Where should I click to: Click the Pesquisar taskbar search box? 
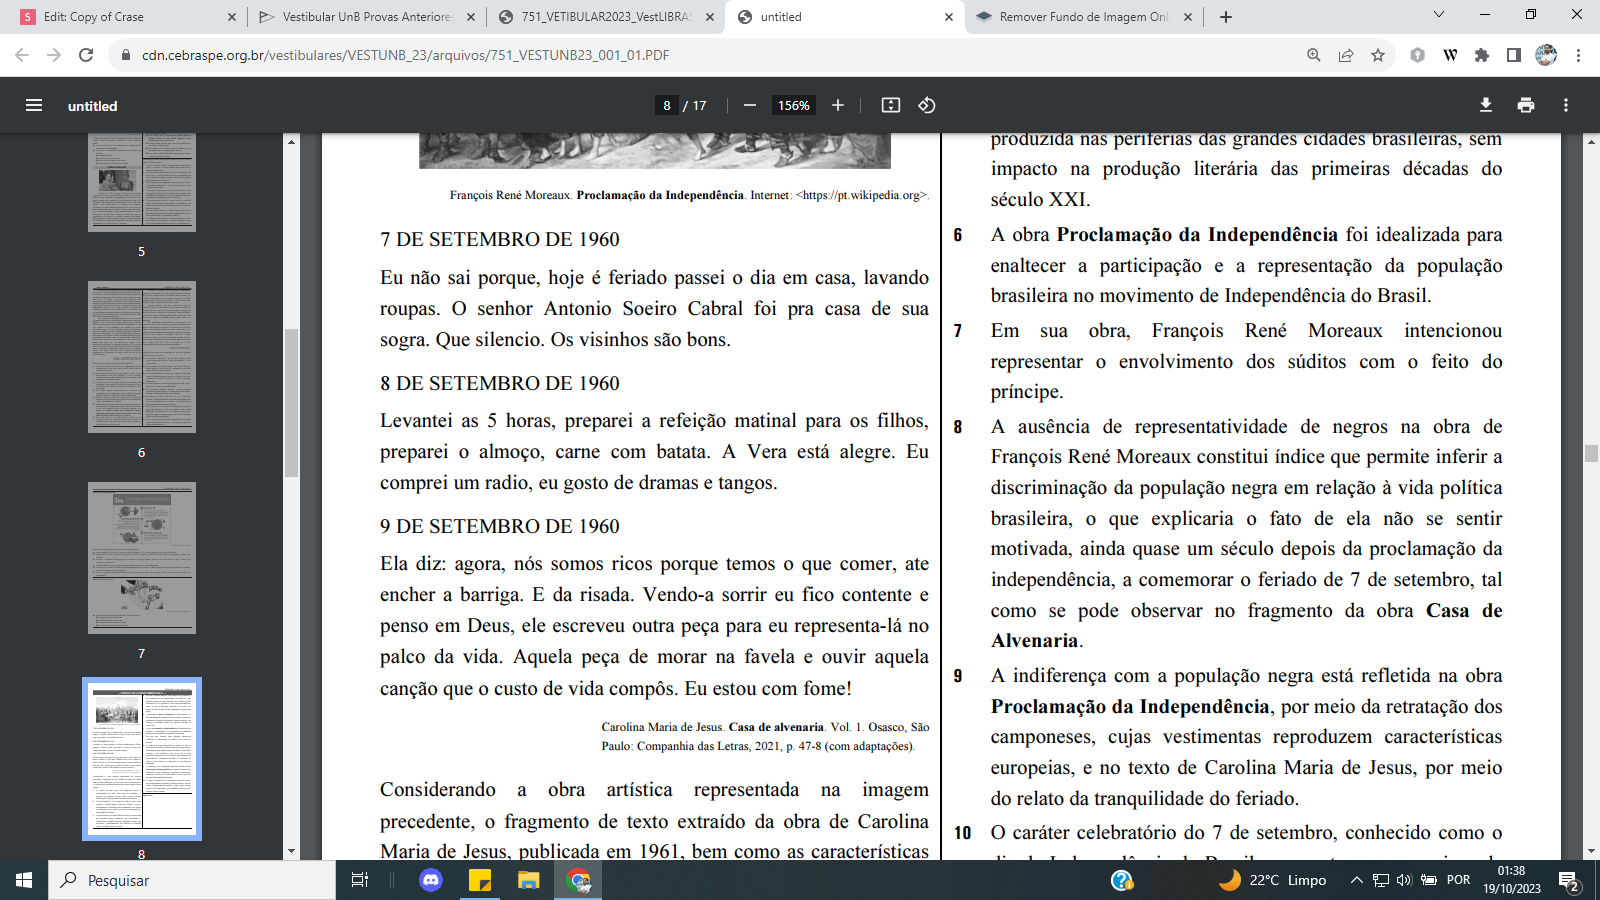tap(192, 880)
